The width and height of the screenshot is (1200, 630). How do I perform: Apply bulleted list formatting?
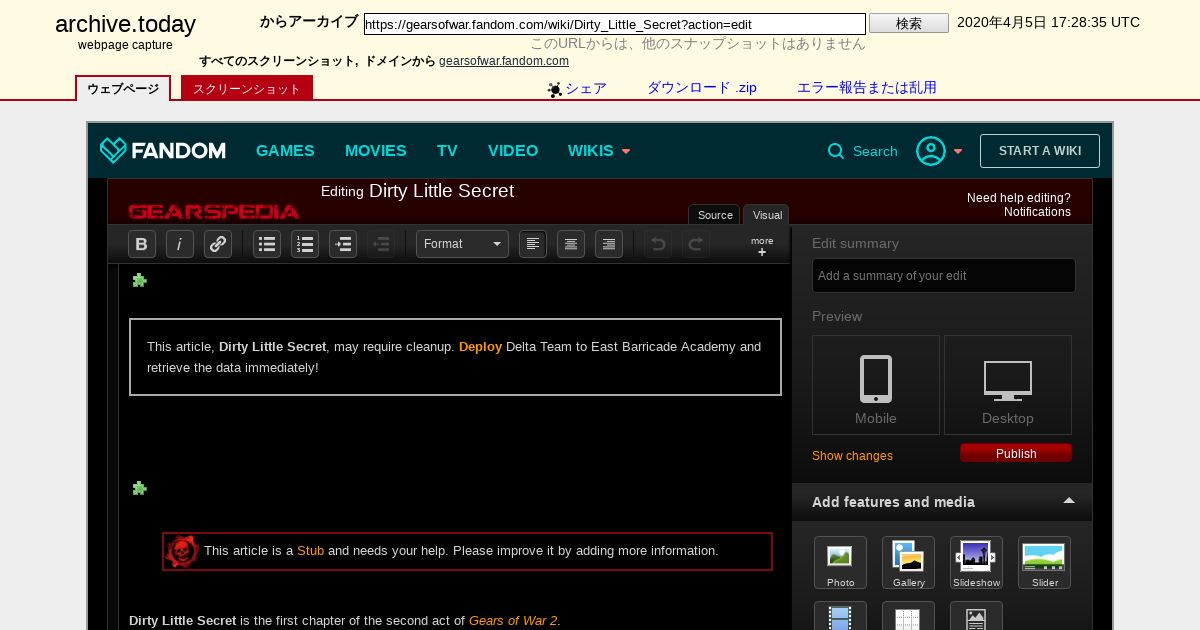click(x=267, y=244)
